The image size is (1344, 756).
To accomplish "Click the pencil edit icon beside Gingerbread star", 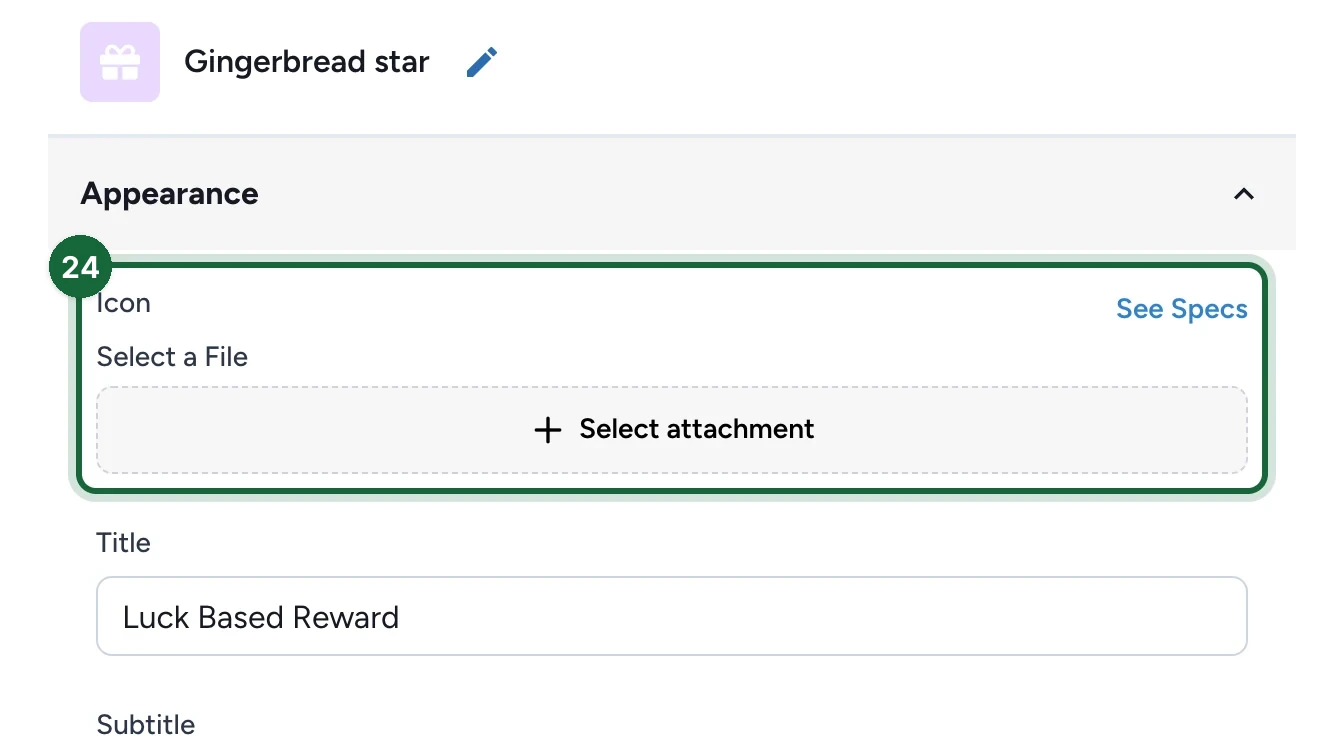I will click(x=482, y=62).
